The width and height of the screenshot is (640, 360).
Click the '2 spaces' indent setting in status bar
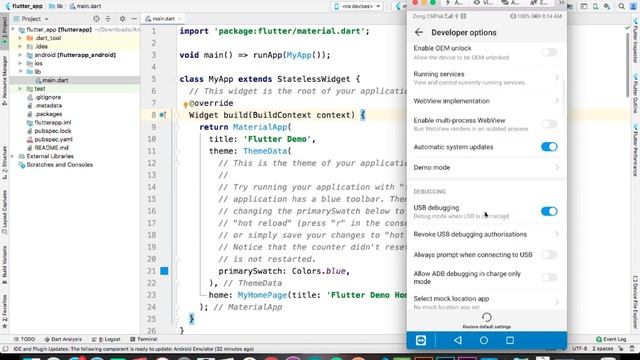tap(602, 349)
